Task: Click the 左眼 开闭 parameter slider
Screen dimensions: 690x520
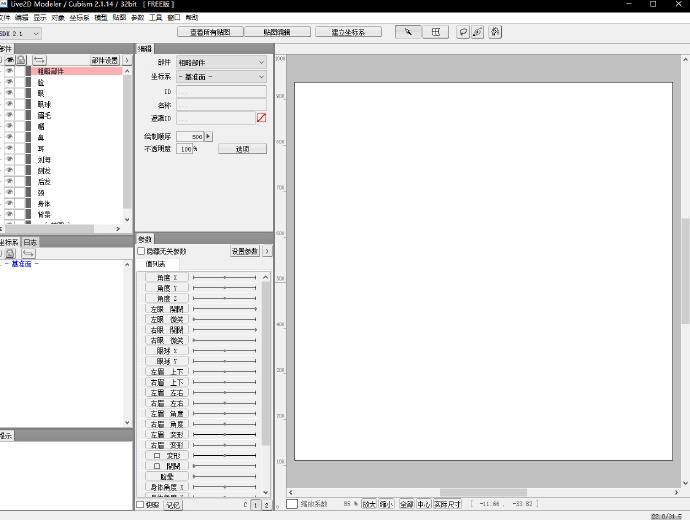Action: 224,309
